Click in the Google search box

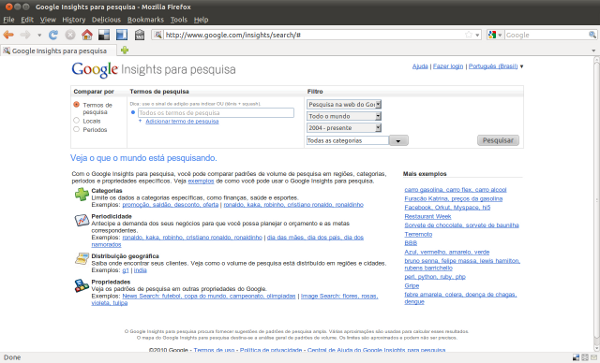[546, 35]
